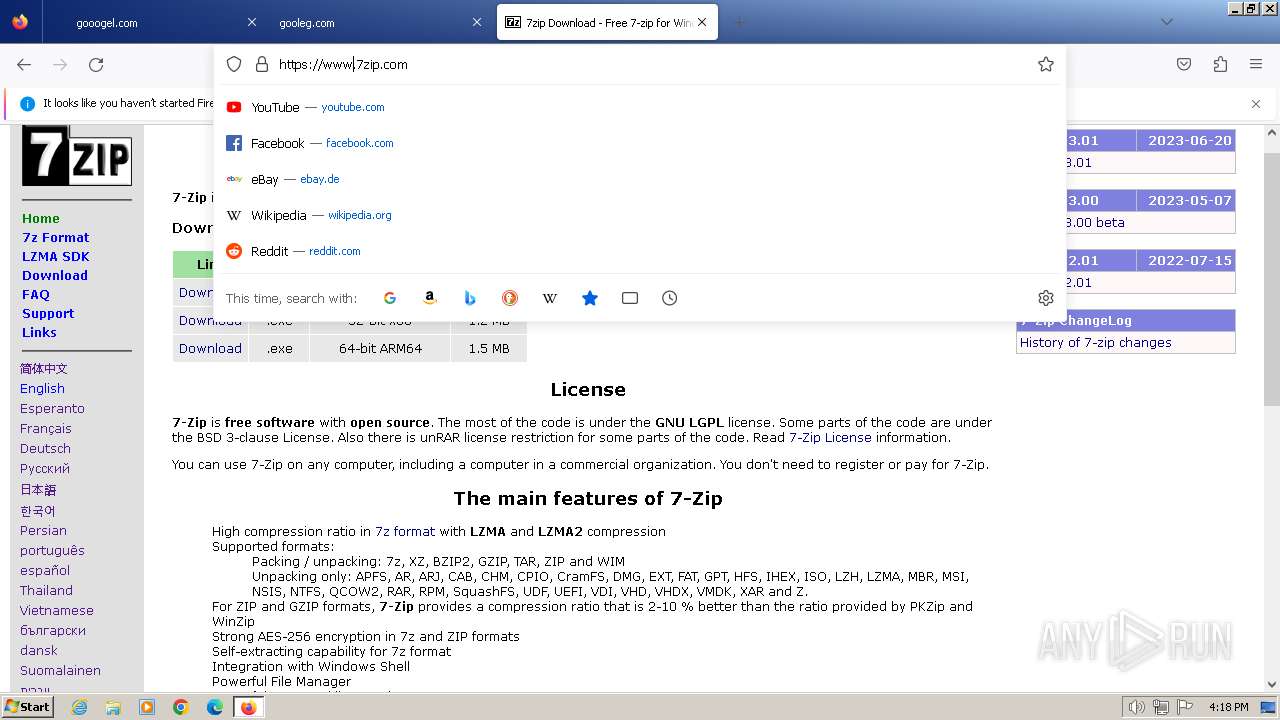
Task: Choose the Reddit suggestion
Action: coord(640,251)
